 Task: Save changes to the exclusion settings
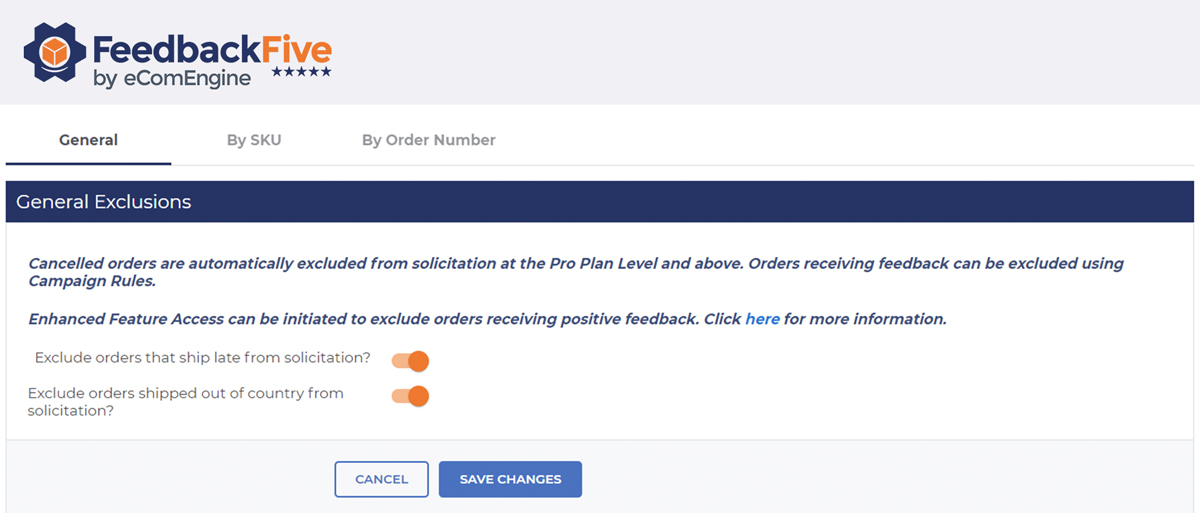pos(510,479)
